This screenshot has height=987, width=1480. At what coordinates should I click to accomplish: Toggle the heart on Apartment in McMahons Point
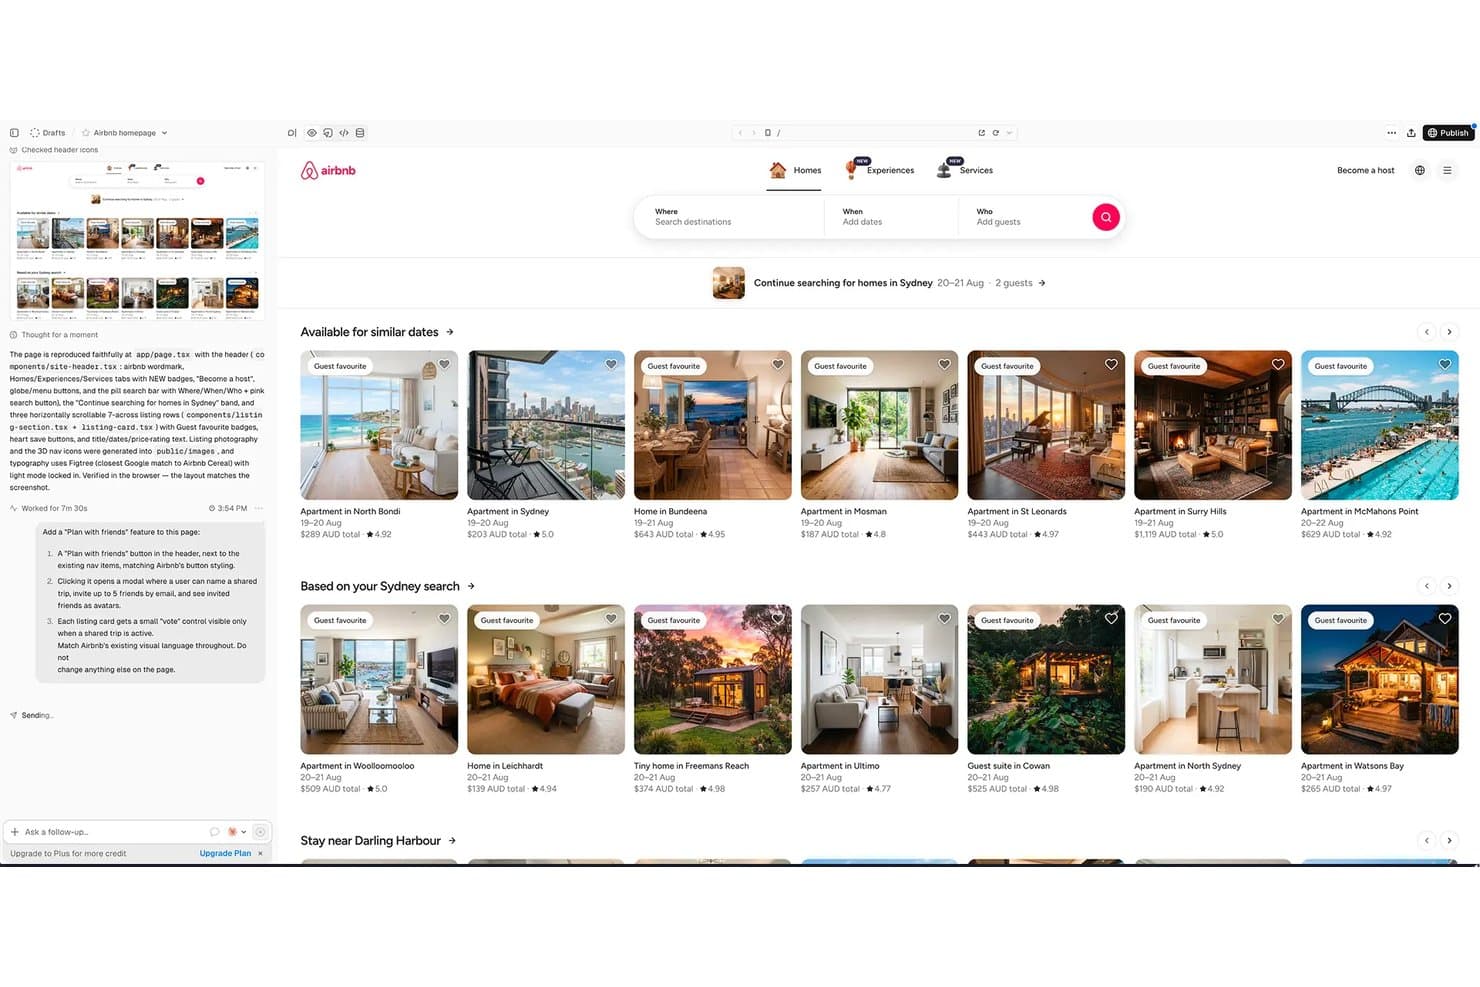click(1445, 365)
